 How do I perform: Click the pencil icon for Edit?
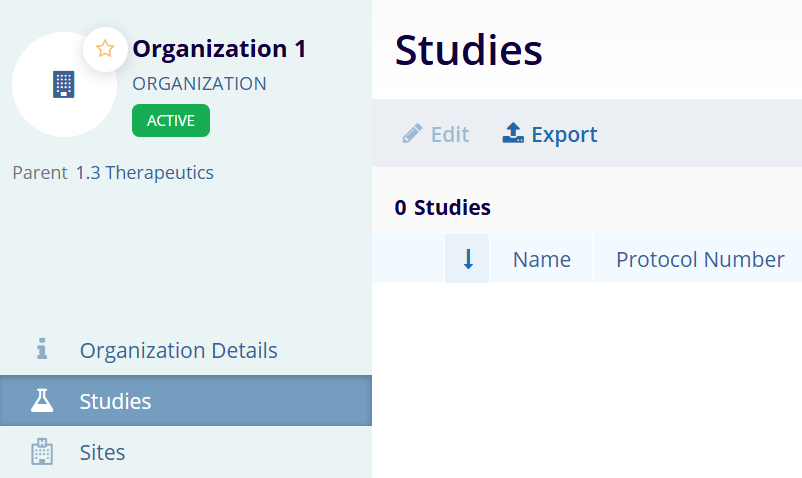pyautogui.click(x=412, y=134)
